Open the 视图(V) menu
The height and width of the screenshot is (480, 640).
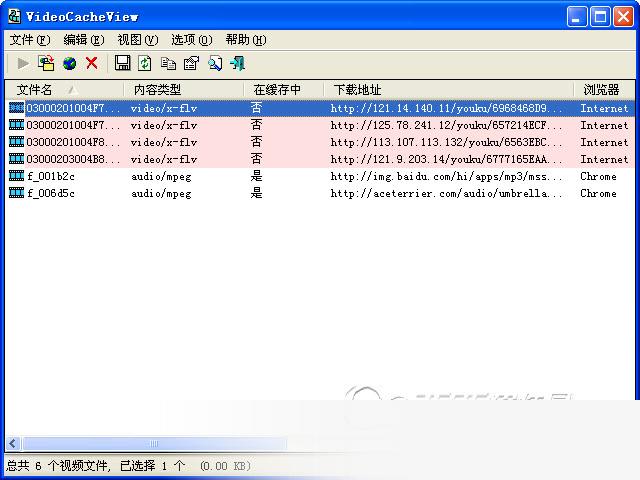pos(138,40)
